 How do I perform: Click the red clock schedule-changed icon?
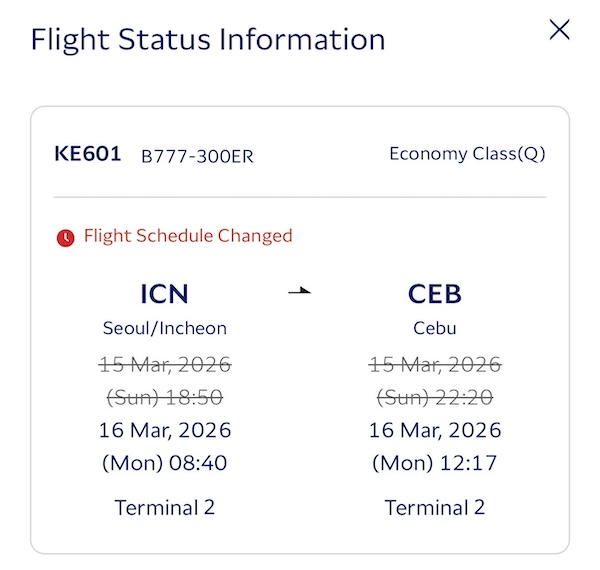tap(66, 238)
